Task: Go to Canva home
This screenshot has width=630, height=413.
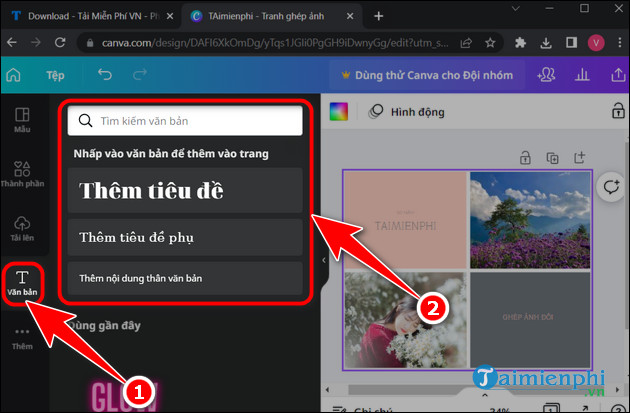Action: point(13,75)
